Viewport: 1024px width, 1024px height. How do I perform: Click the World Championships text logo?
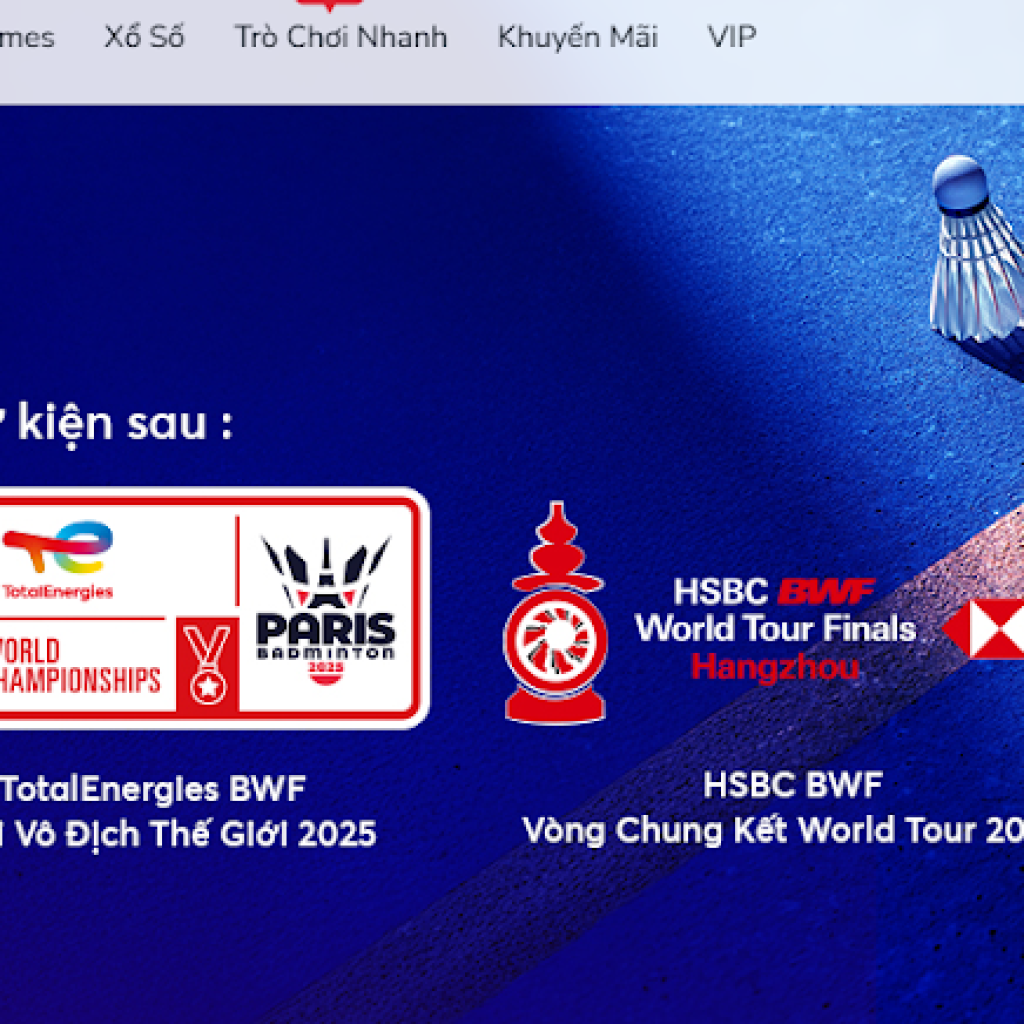tap(80, 665)
